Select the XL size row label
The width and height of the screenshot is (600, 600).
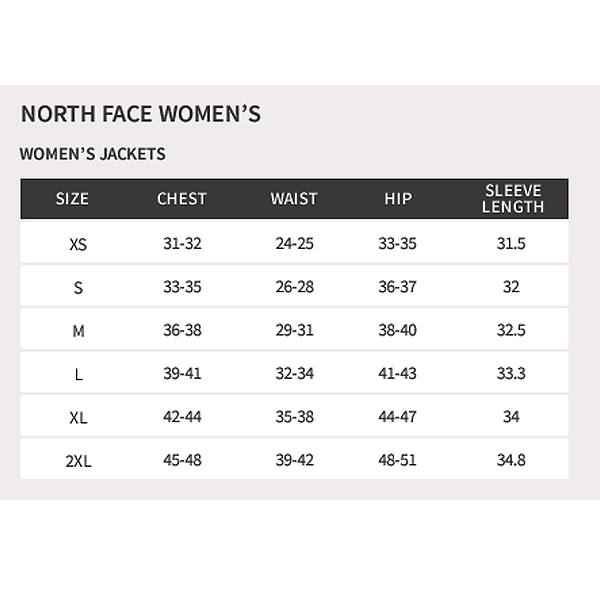pyautogui.click(x=78, y=417)
